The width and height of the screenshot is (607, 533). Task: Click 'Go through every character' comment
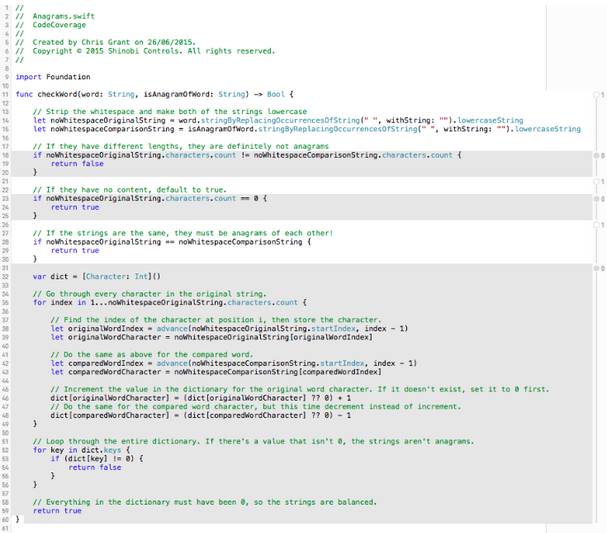click(x=150, y=294)
